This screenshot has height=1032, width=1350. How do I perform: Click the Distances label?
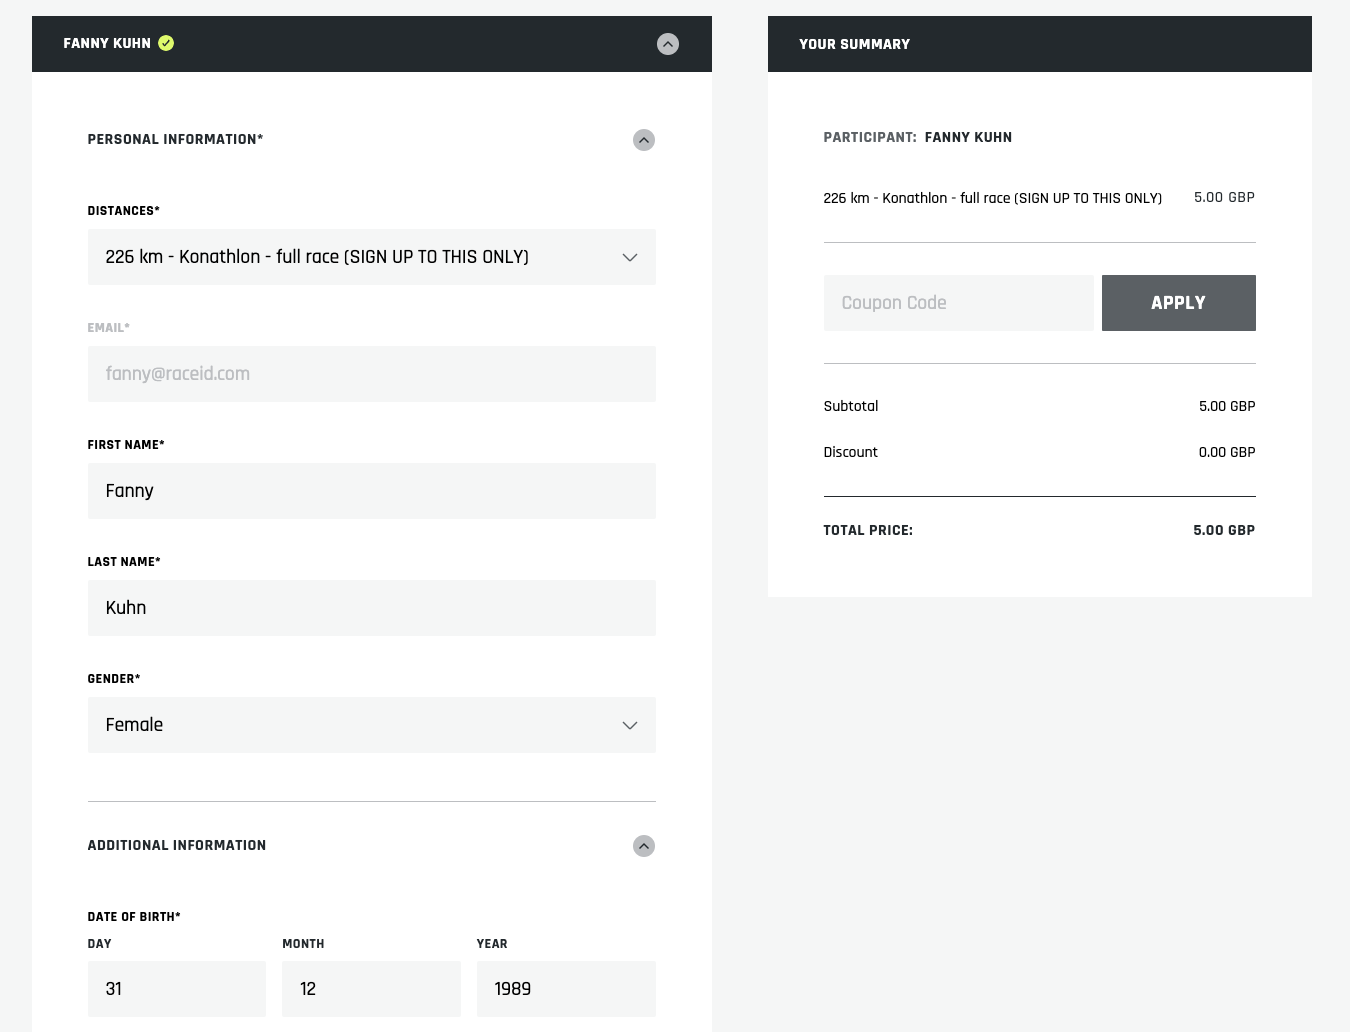click(124, 210)
